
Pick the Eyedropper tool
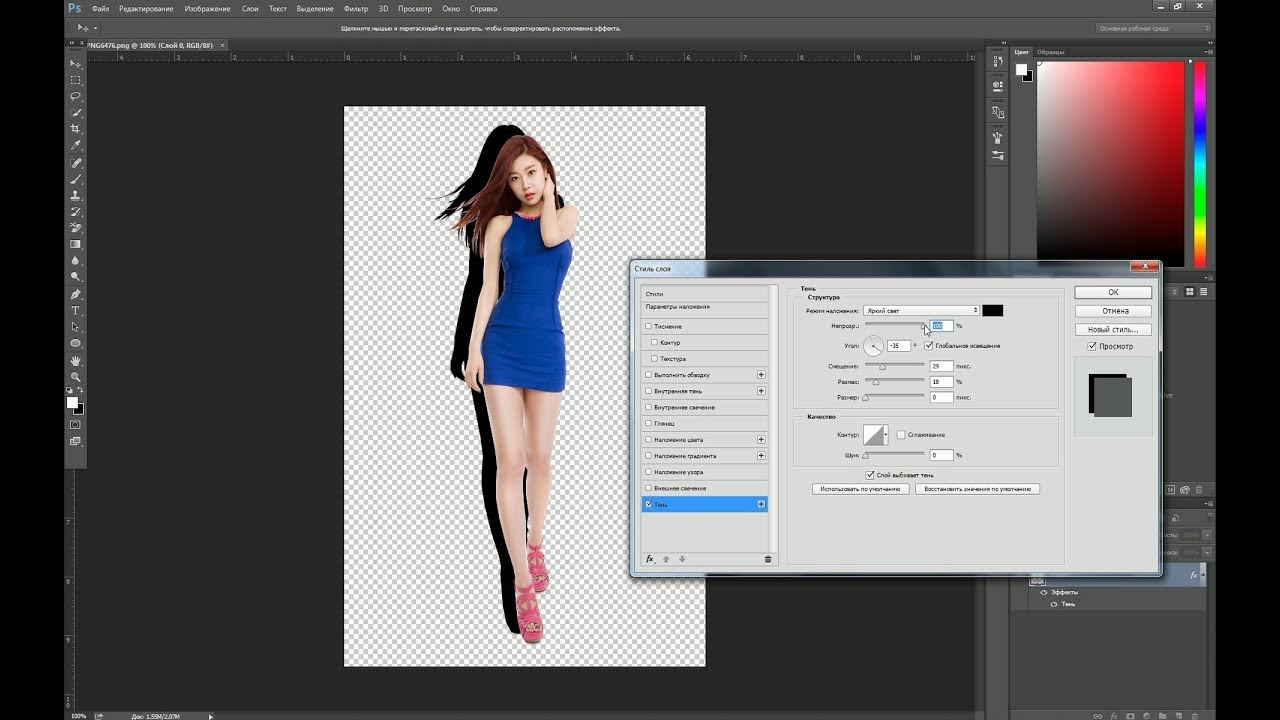[76, 146]
